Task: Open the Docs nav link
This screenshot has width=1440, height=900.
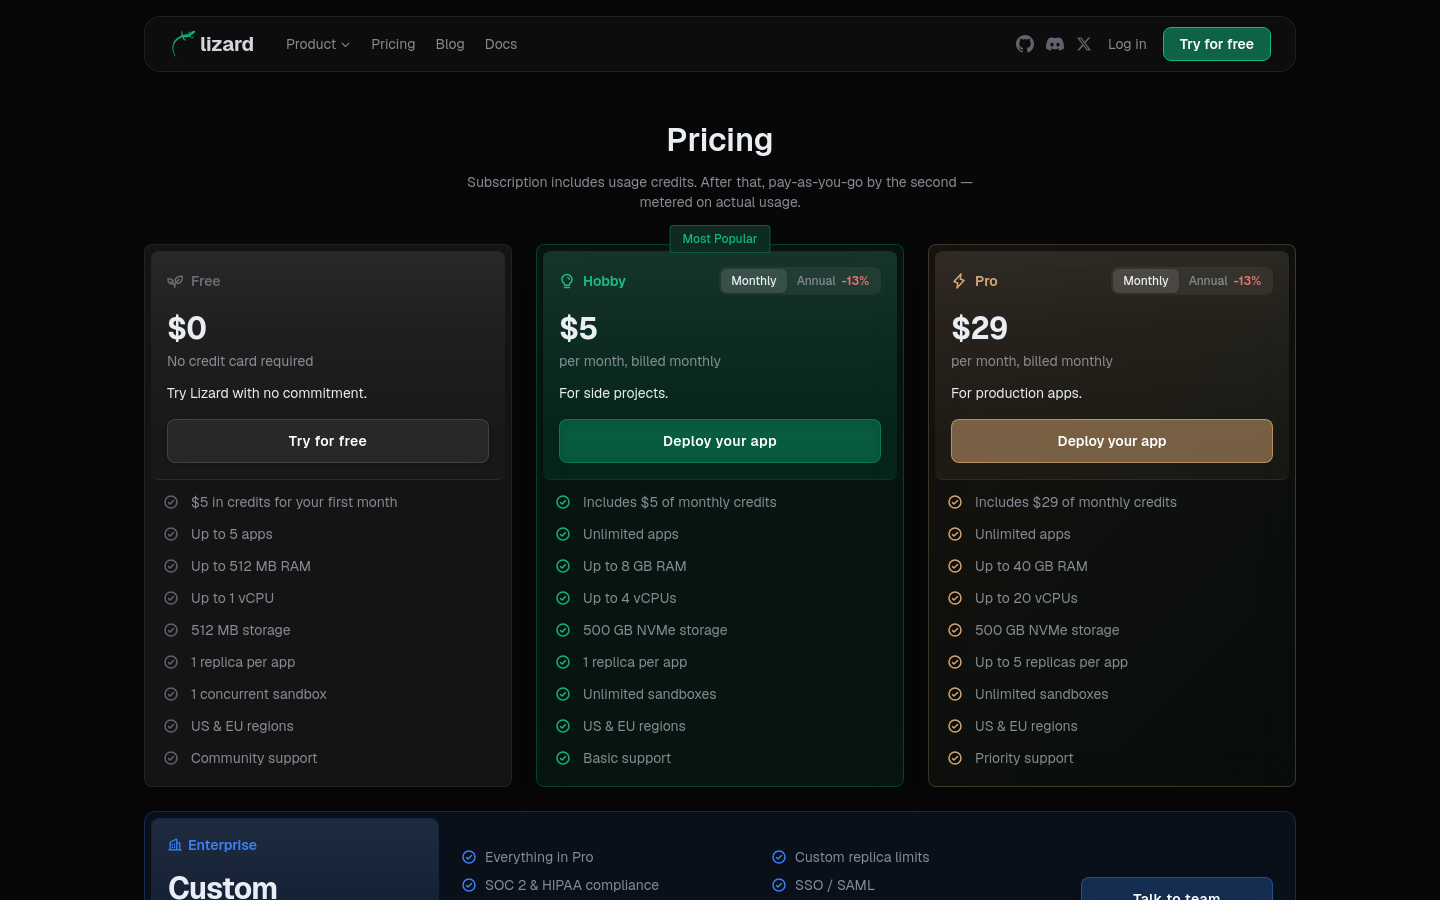Action: pos(501,44)
